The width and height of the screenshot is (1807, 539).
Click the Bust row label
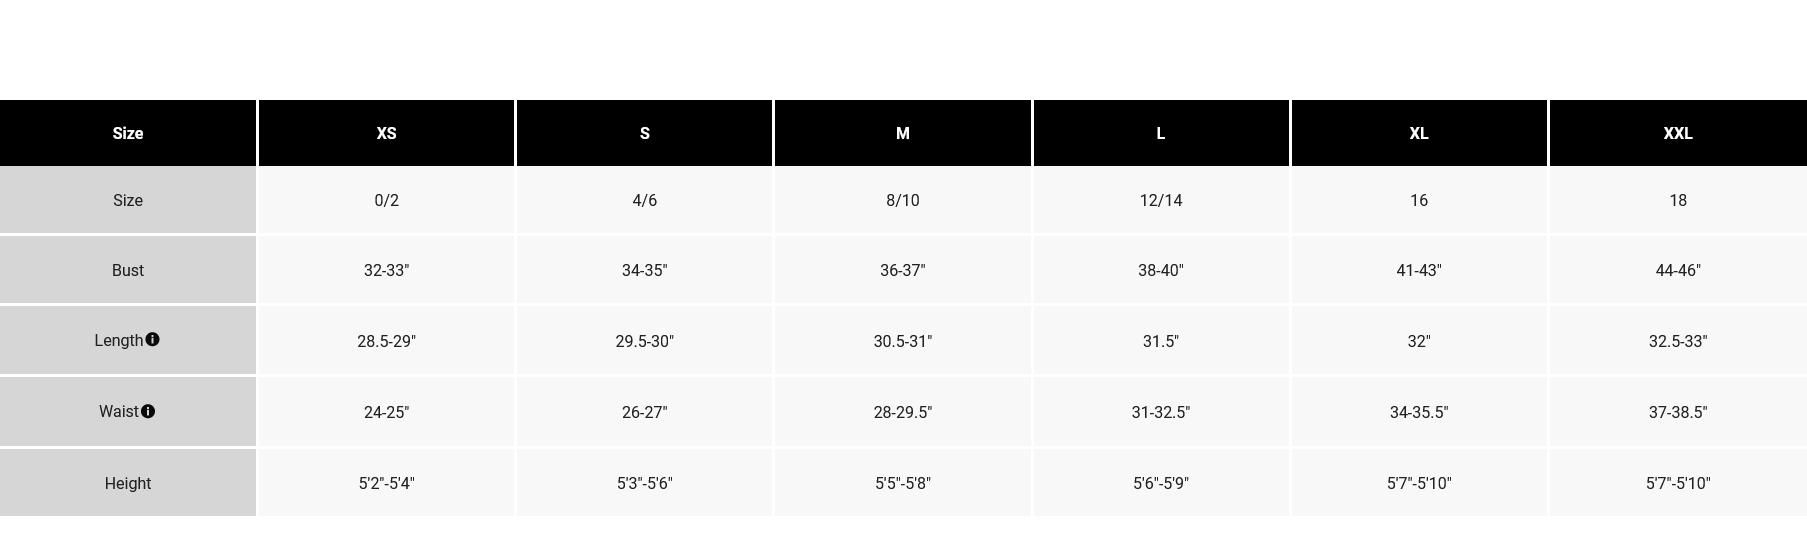tap(128, 270)
